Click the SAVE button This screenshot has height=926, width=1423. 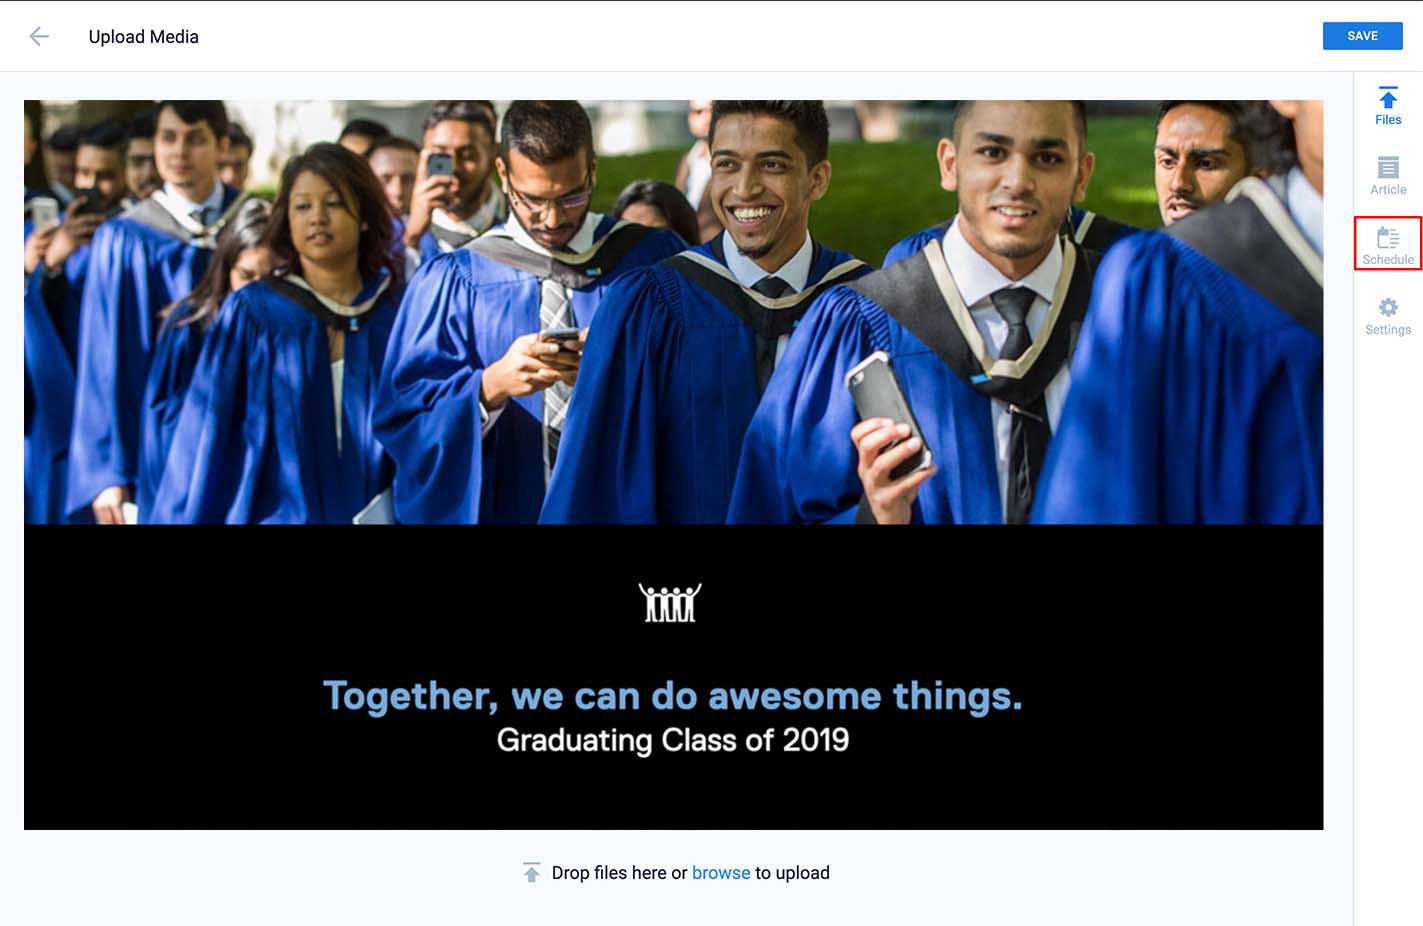click(x=1362, y=36)
